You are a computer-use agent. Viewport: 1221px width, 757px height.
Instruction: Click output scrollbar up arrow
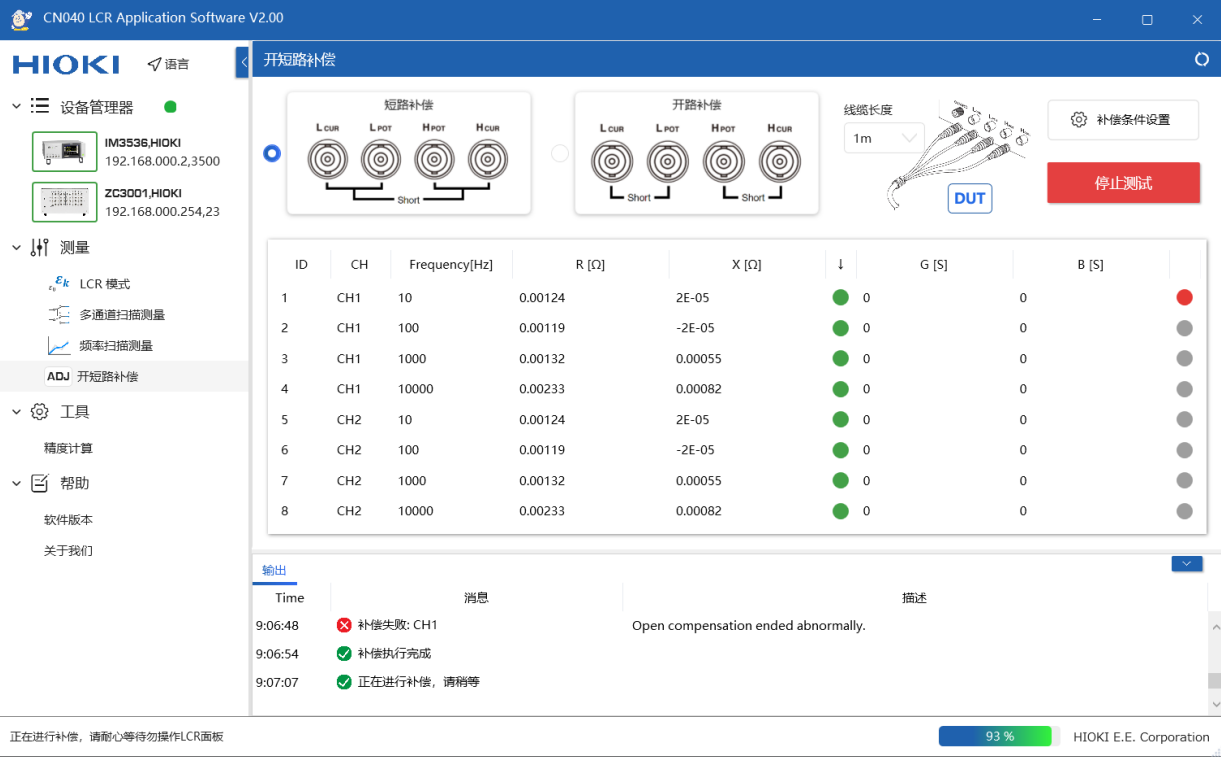1215,627
